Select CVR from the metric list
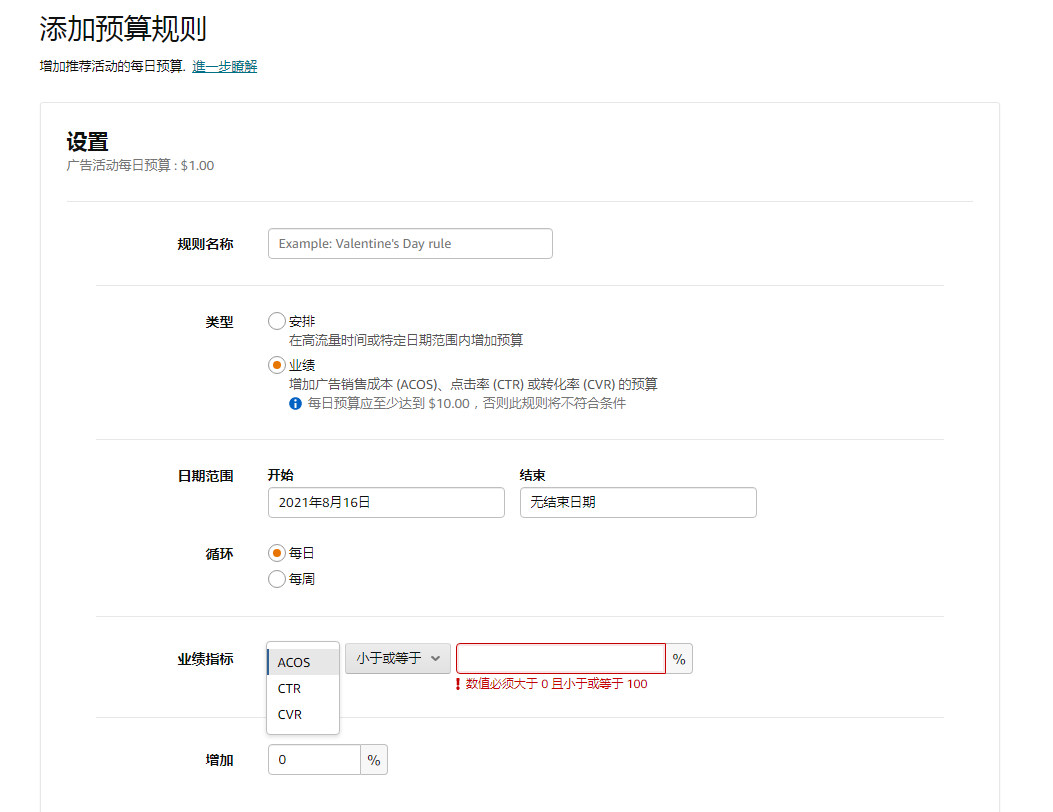Viewport: 1053px width, 812px height. 289,714
